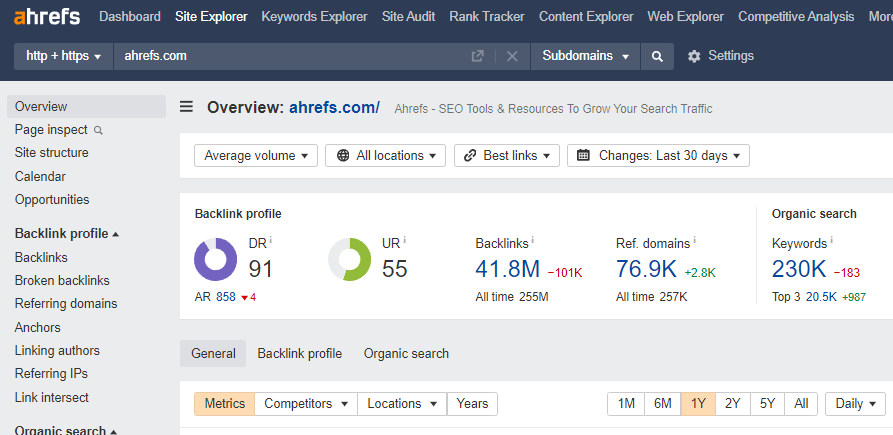This screenshot has height=435, width=893.
Task: Switch to the General tab
Action: (x=213, y=354)
